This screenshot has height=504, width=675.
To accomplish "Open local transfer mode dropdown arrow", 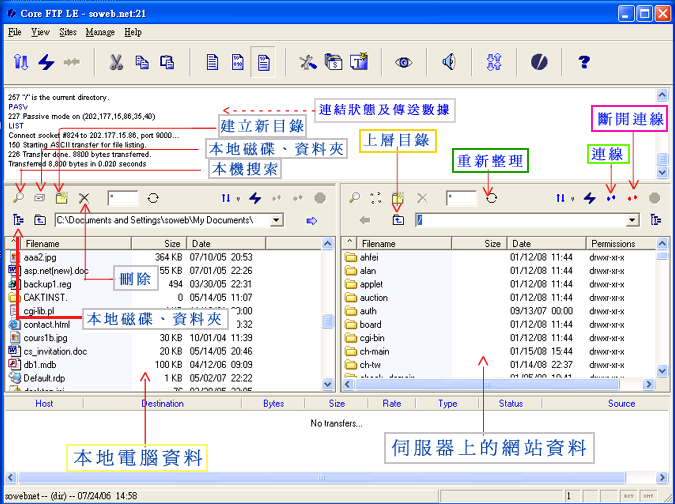I will point(234,199).
